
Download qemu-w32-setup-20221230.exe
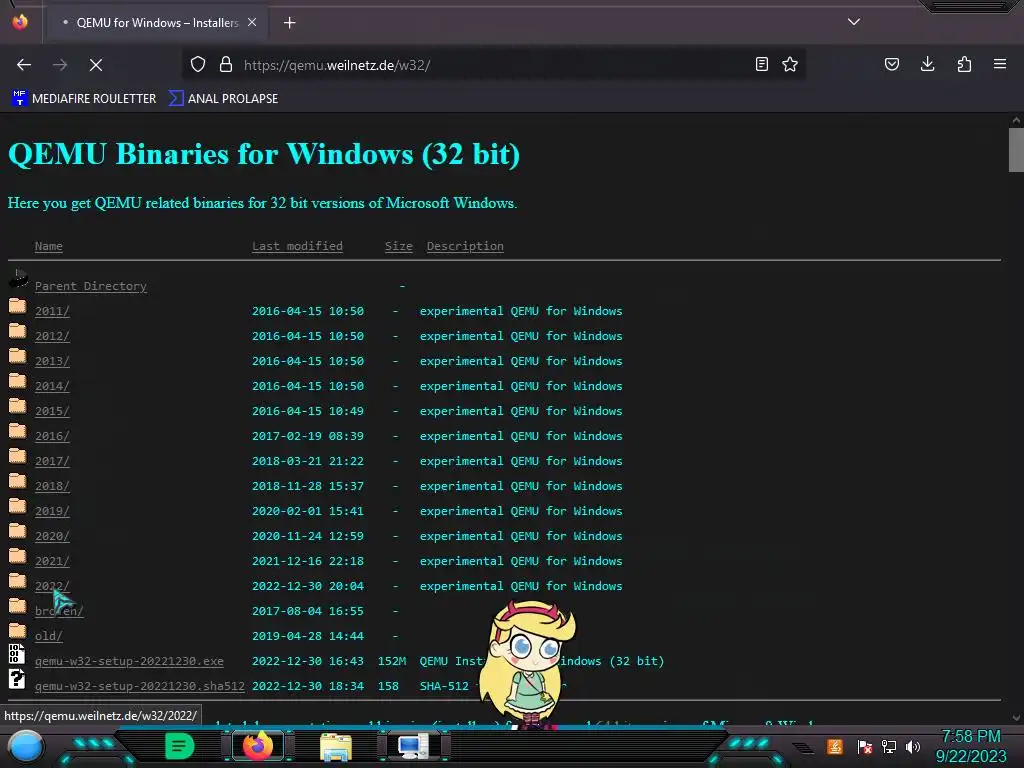coord(129,662)
